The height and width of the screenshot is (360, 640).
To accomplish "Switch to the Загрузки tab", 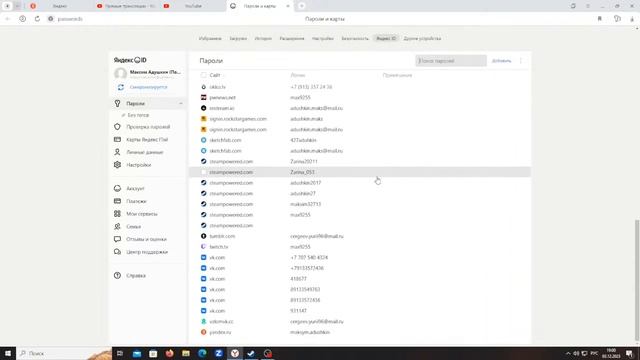I will 238,38.
